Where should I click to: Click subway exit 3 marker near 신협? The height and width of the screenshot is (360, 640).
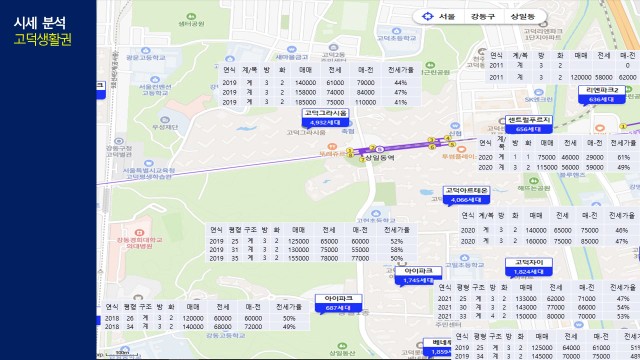[x=431, y=140]
